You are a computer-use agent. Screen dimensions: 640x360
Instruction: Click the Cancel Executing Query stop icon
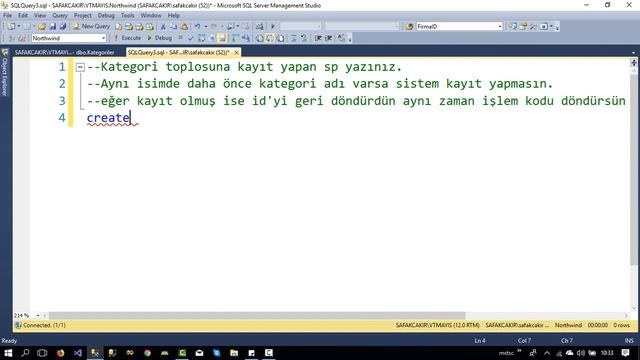coord(180,38)
